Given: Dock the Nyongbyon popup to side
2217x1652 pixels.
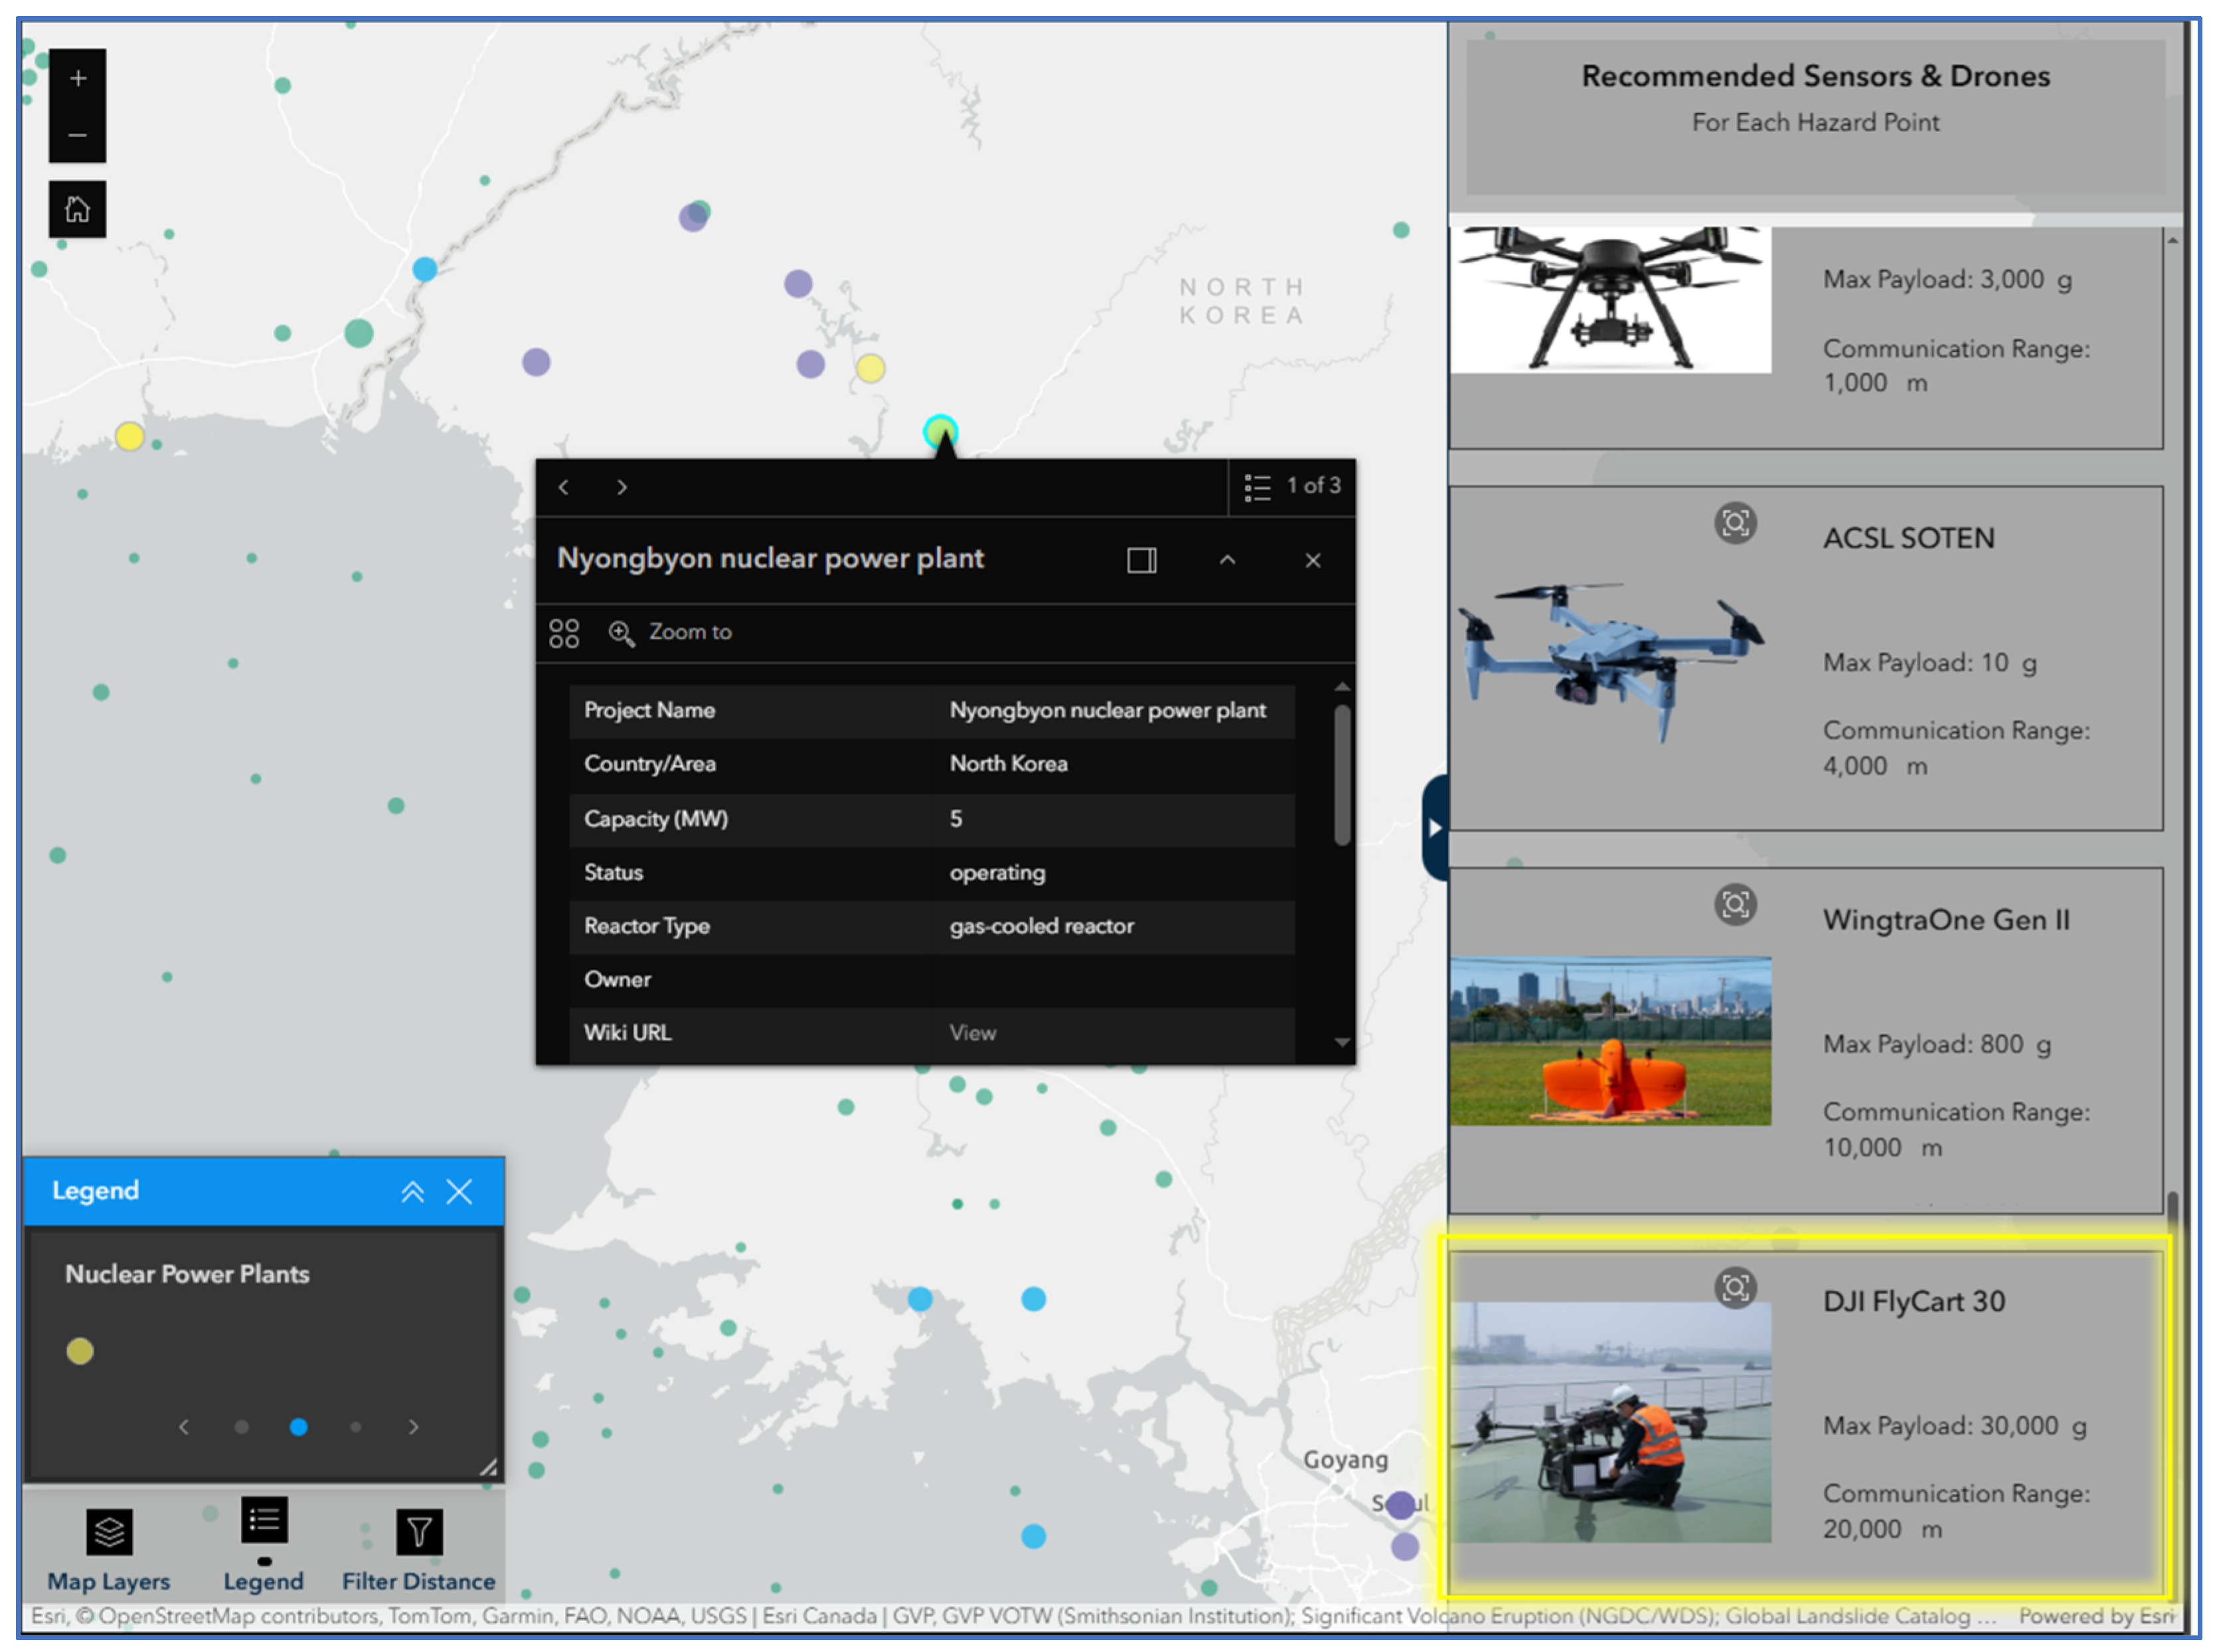Looking at the screenshot, I should [x=1141, y=560].
